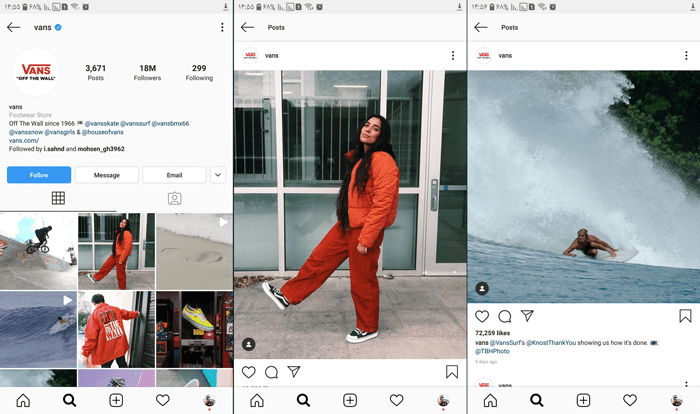Follow the vans account
This screenshot has width=700, height=414.
coord(39,175)
